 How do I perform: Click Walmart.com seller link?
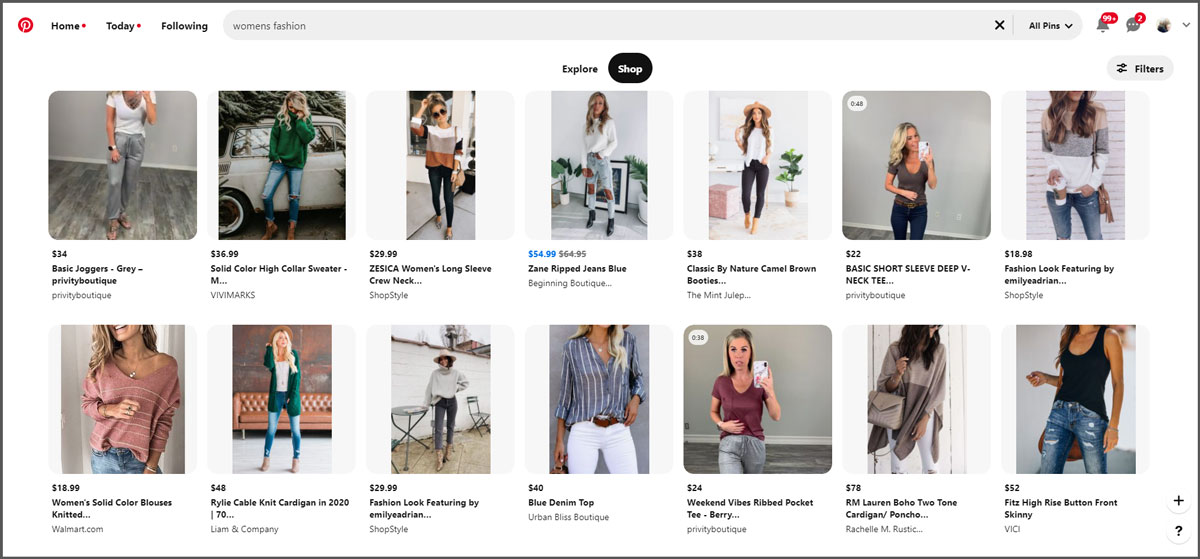click(x=77, y=530)
